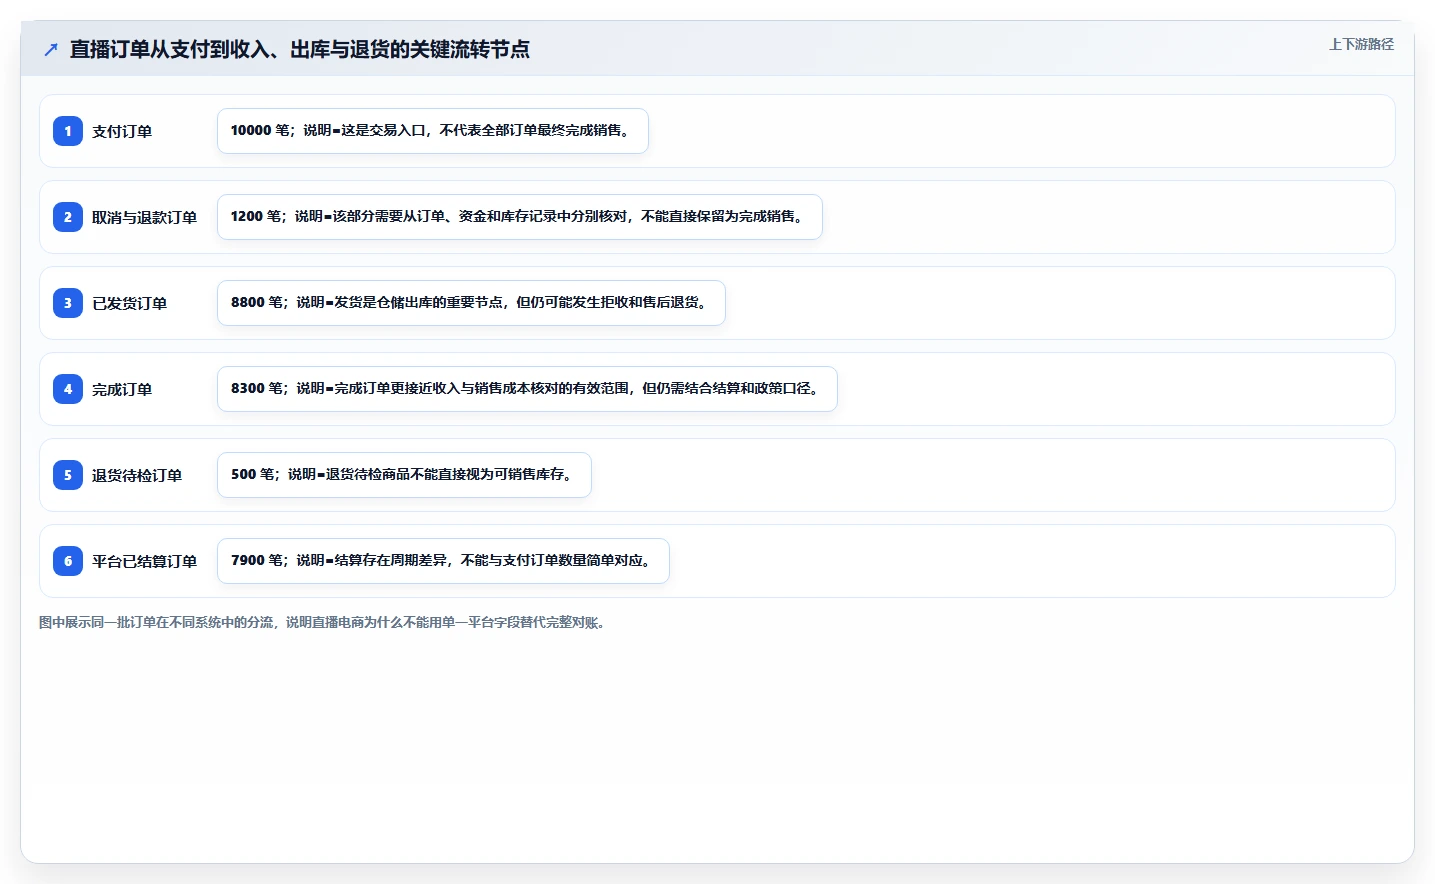1435x884 pixels.
Task: Click the 取消与退款订单 label
Action: [x=144, y=217]
